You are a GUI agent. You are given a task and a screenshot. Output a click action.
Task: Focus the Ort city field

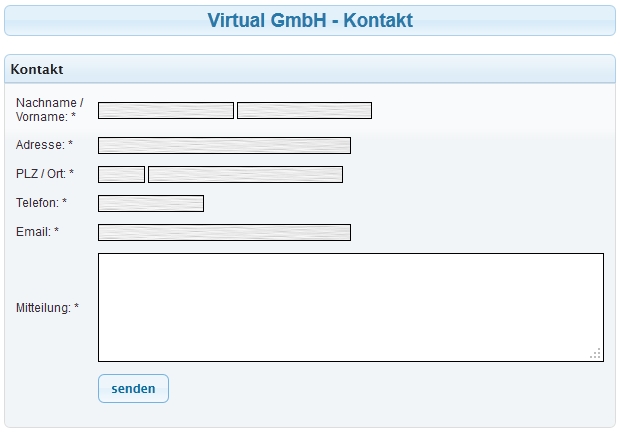(x=245, y=175)
